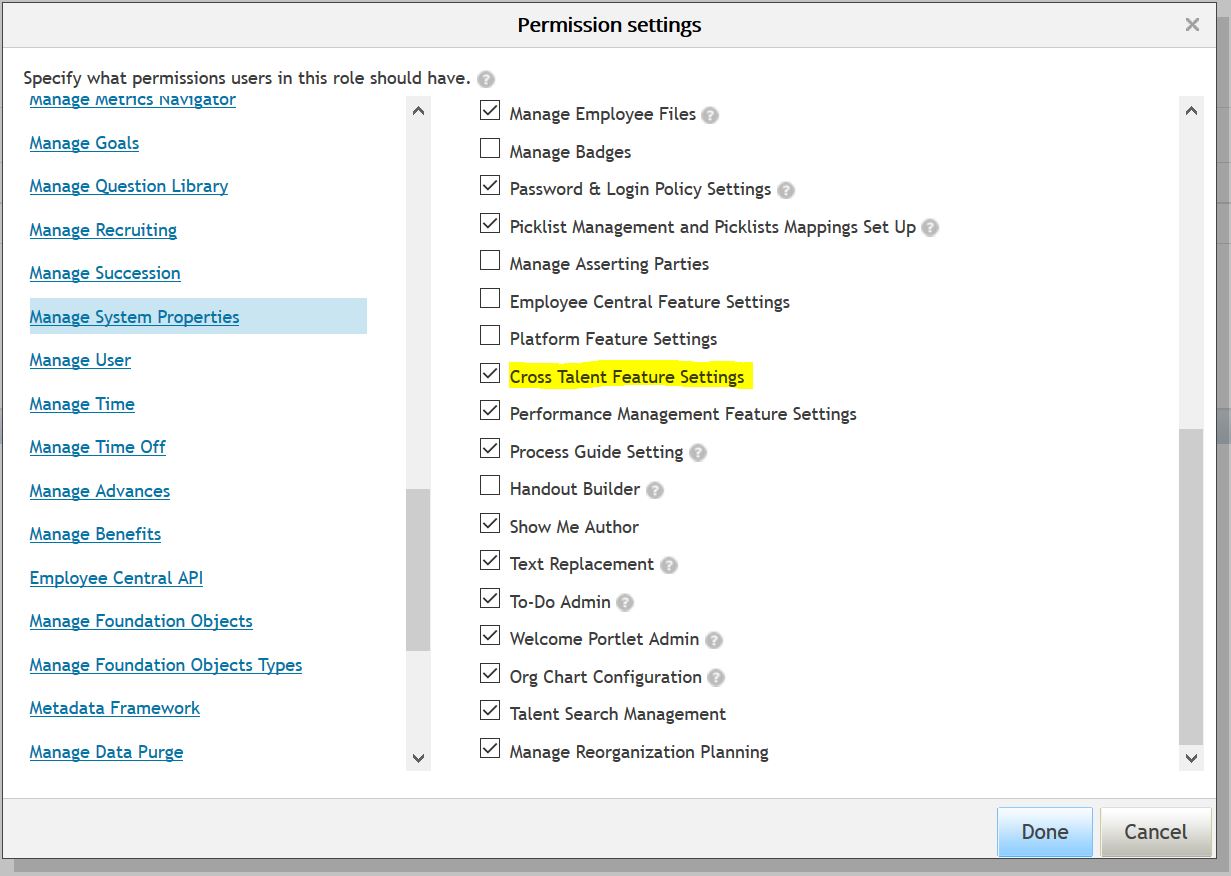This screenshot has height=876, width=1231.
Task: Uncheck Picklist Management and Picklists Mappings checkbox
Action: 490,224
